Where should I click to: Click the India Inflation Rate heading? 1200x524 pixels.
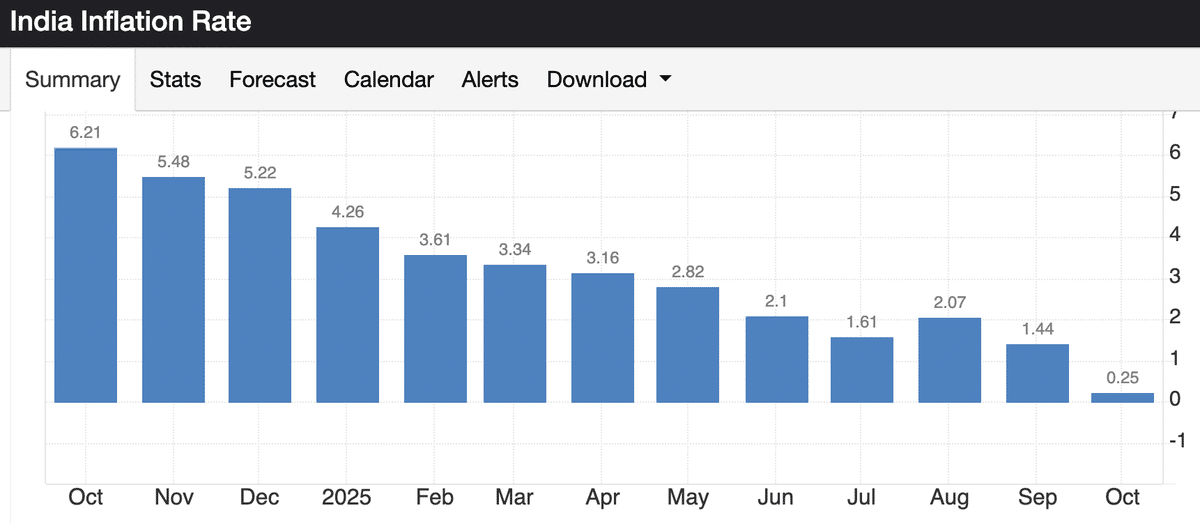click(x=131, y=21)
